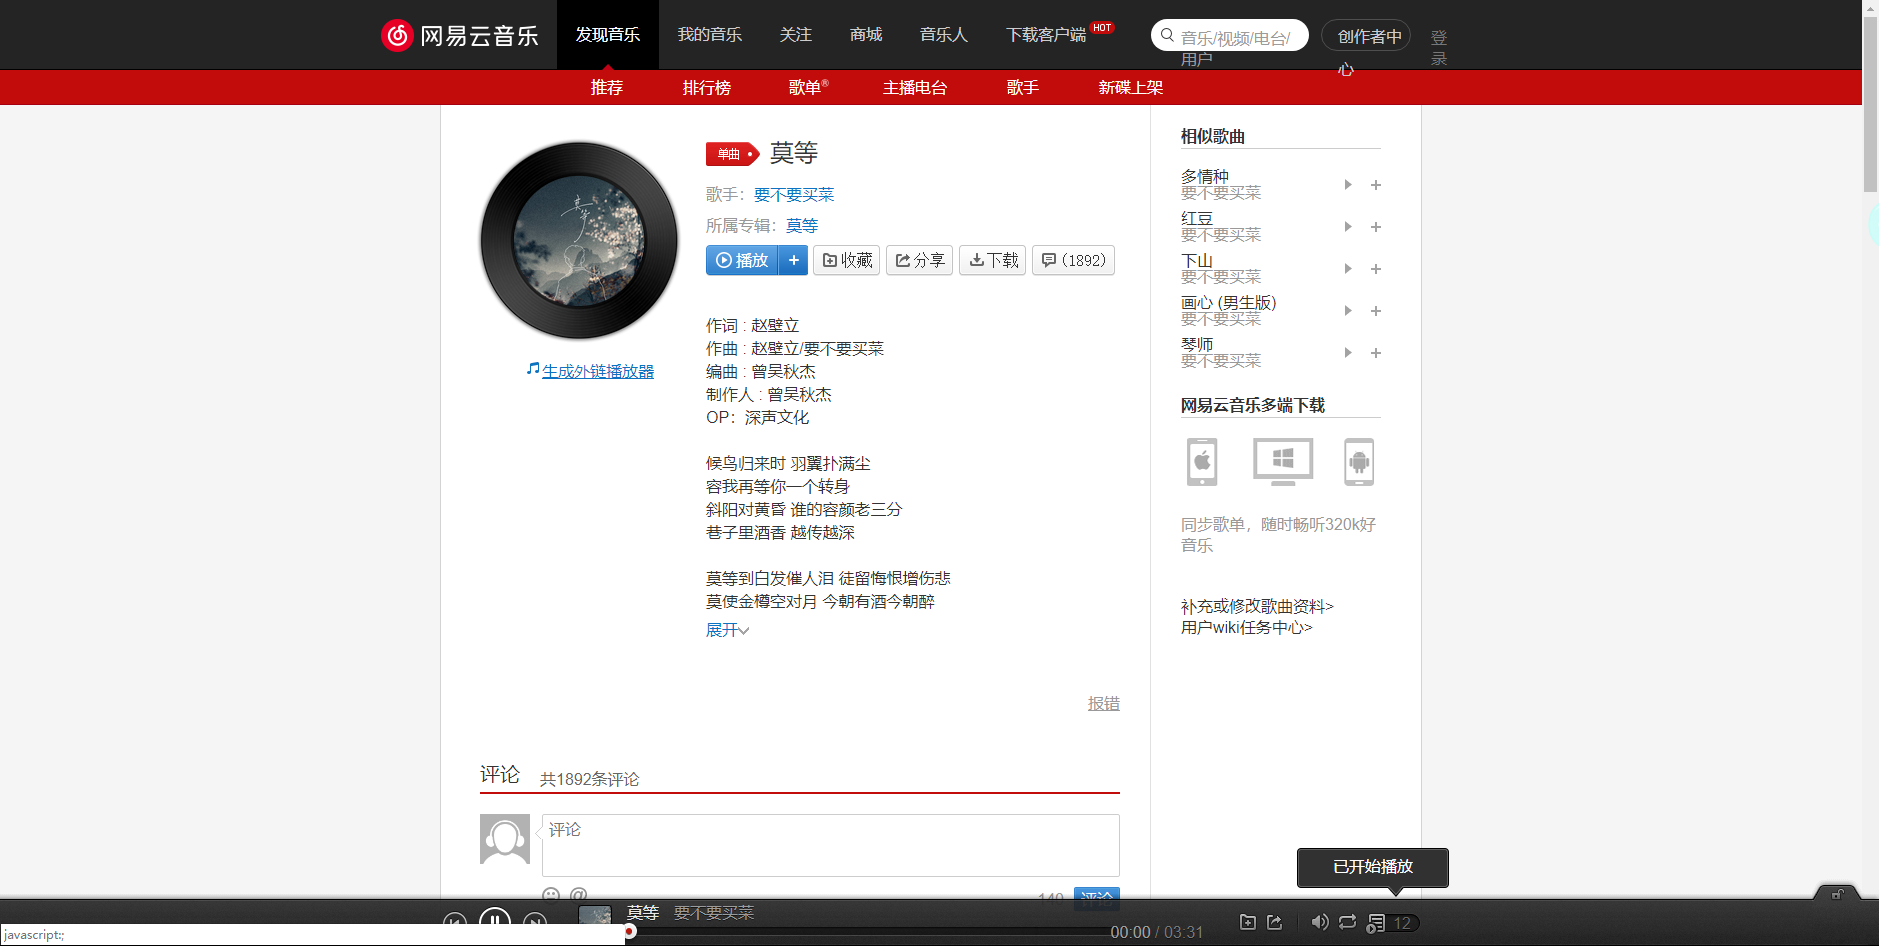
Task: Open the share song dialog
Action: 919,260
